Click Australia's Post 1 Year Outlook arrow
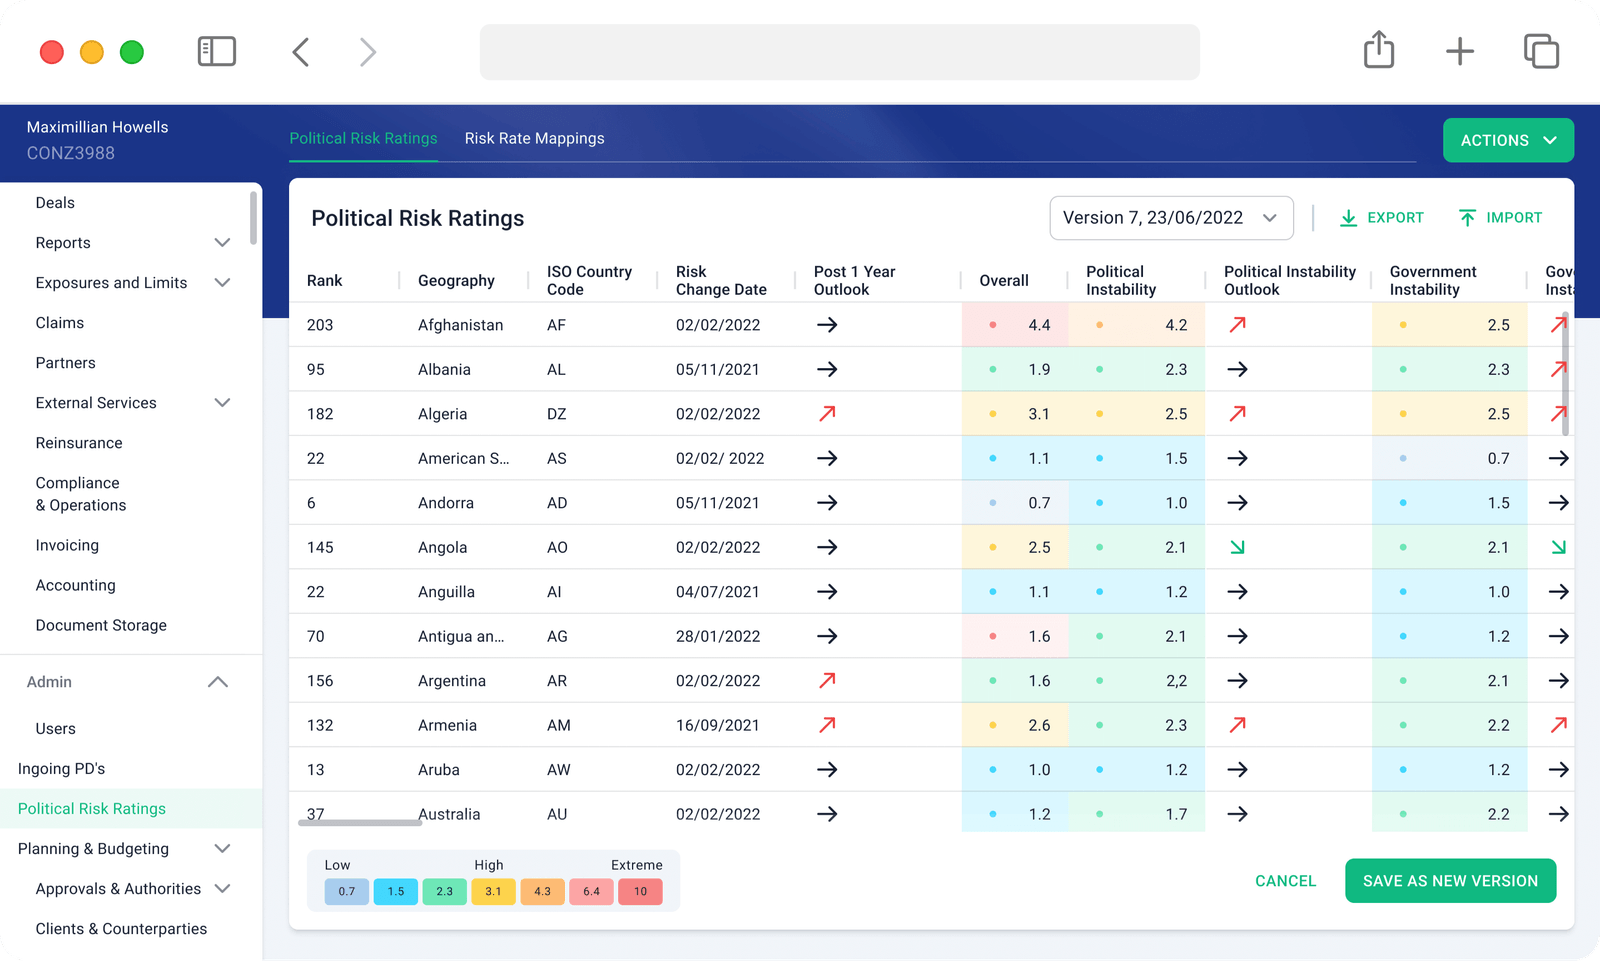1600x961 pixels. click(827, 814)
